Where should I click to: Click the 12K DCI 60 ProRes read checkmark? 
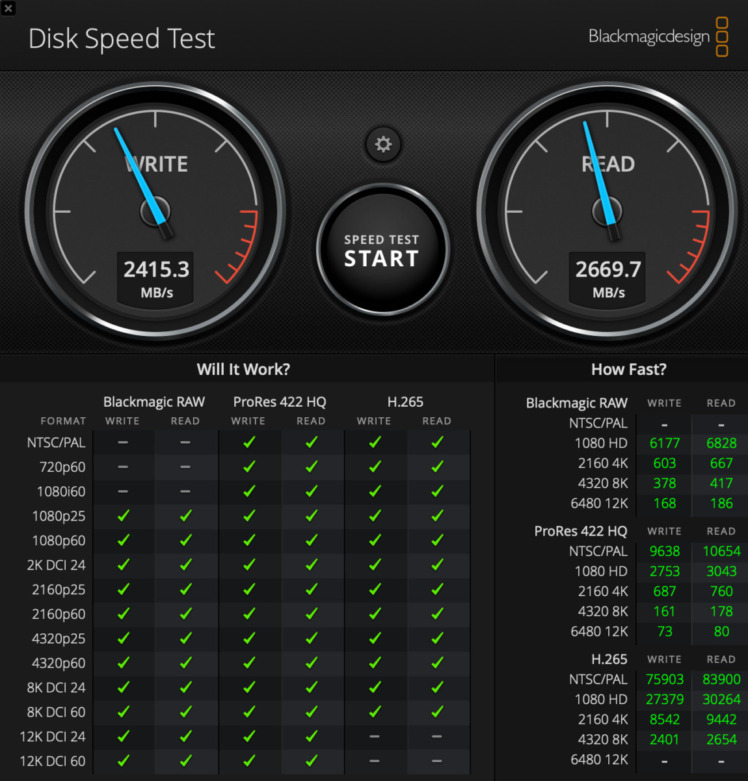(x=311, y=761)
